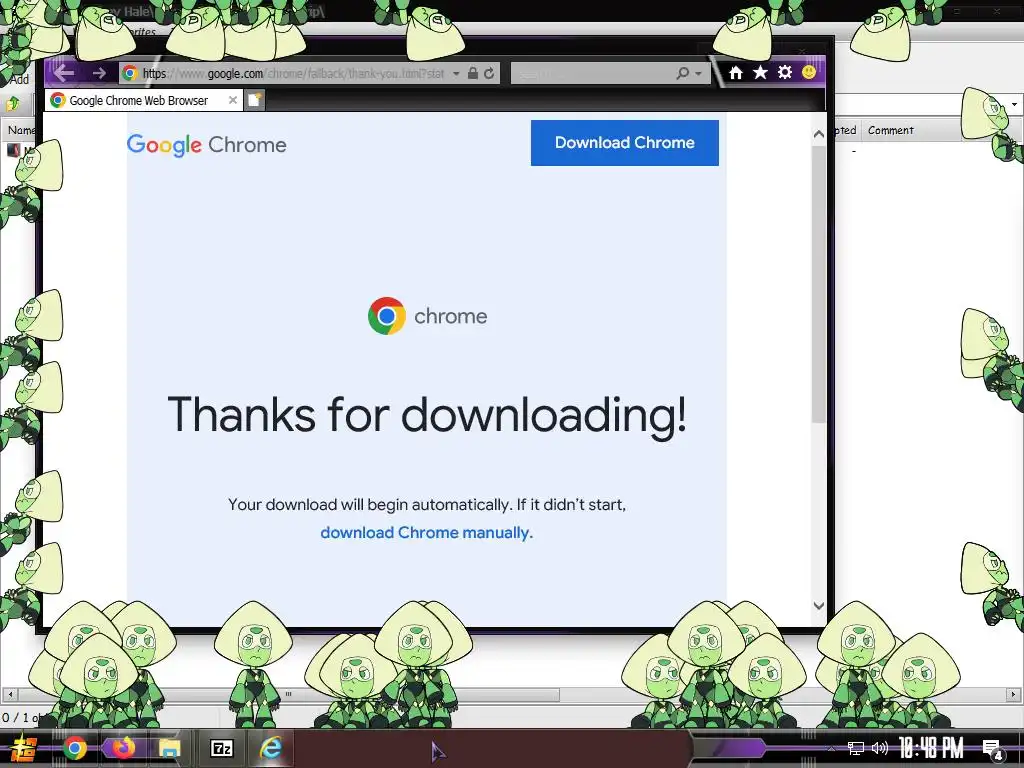Launch Google Chrome from the taskbar

[74, 748]
